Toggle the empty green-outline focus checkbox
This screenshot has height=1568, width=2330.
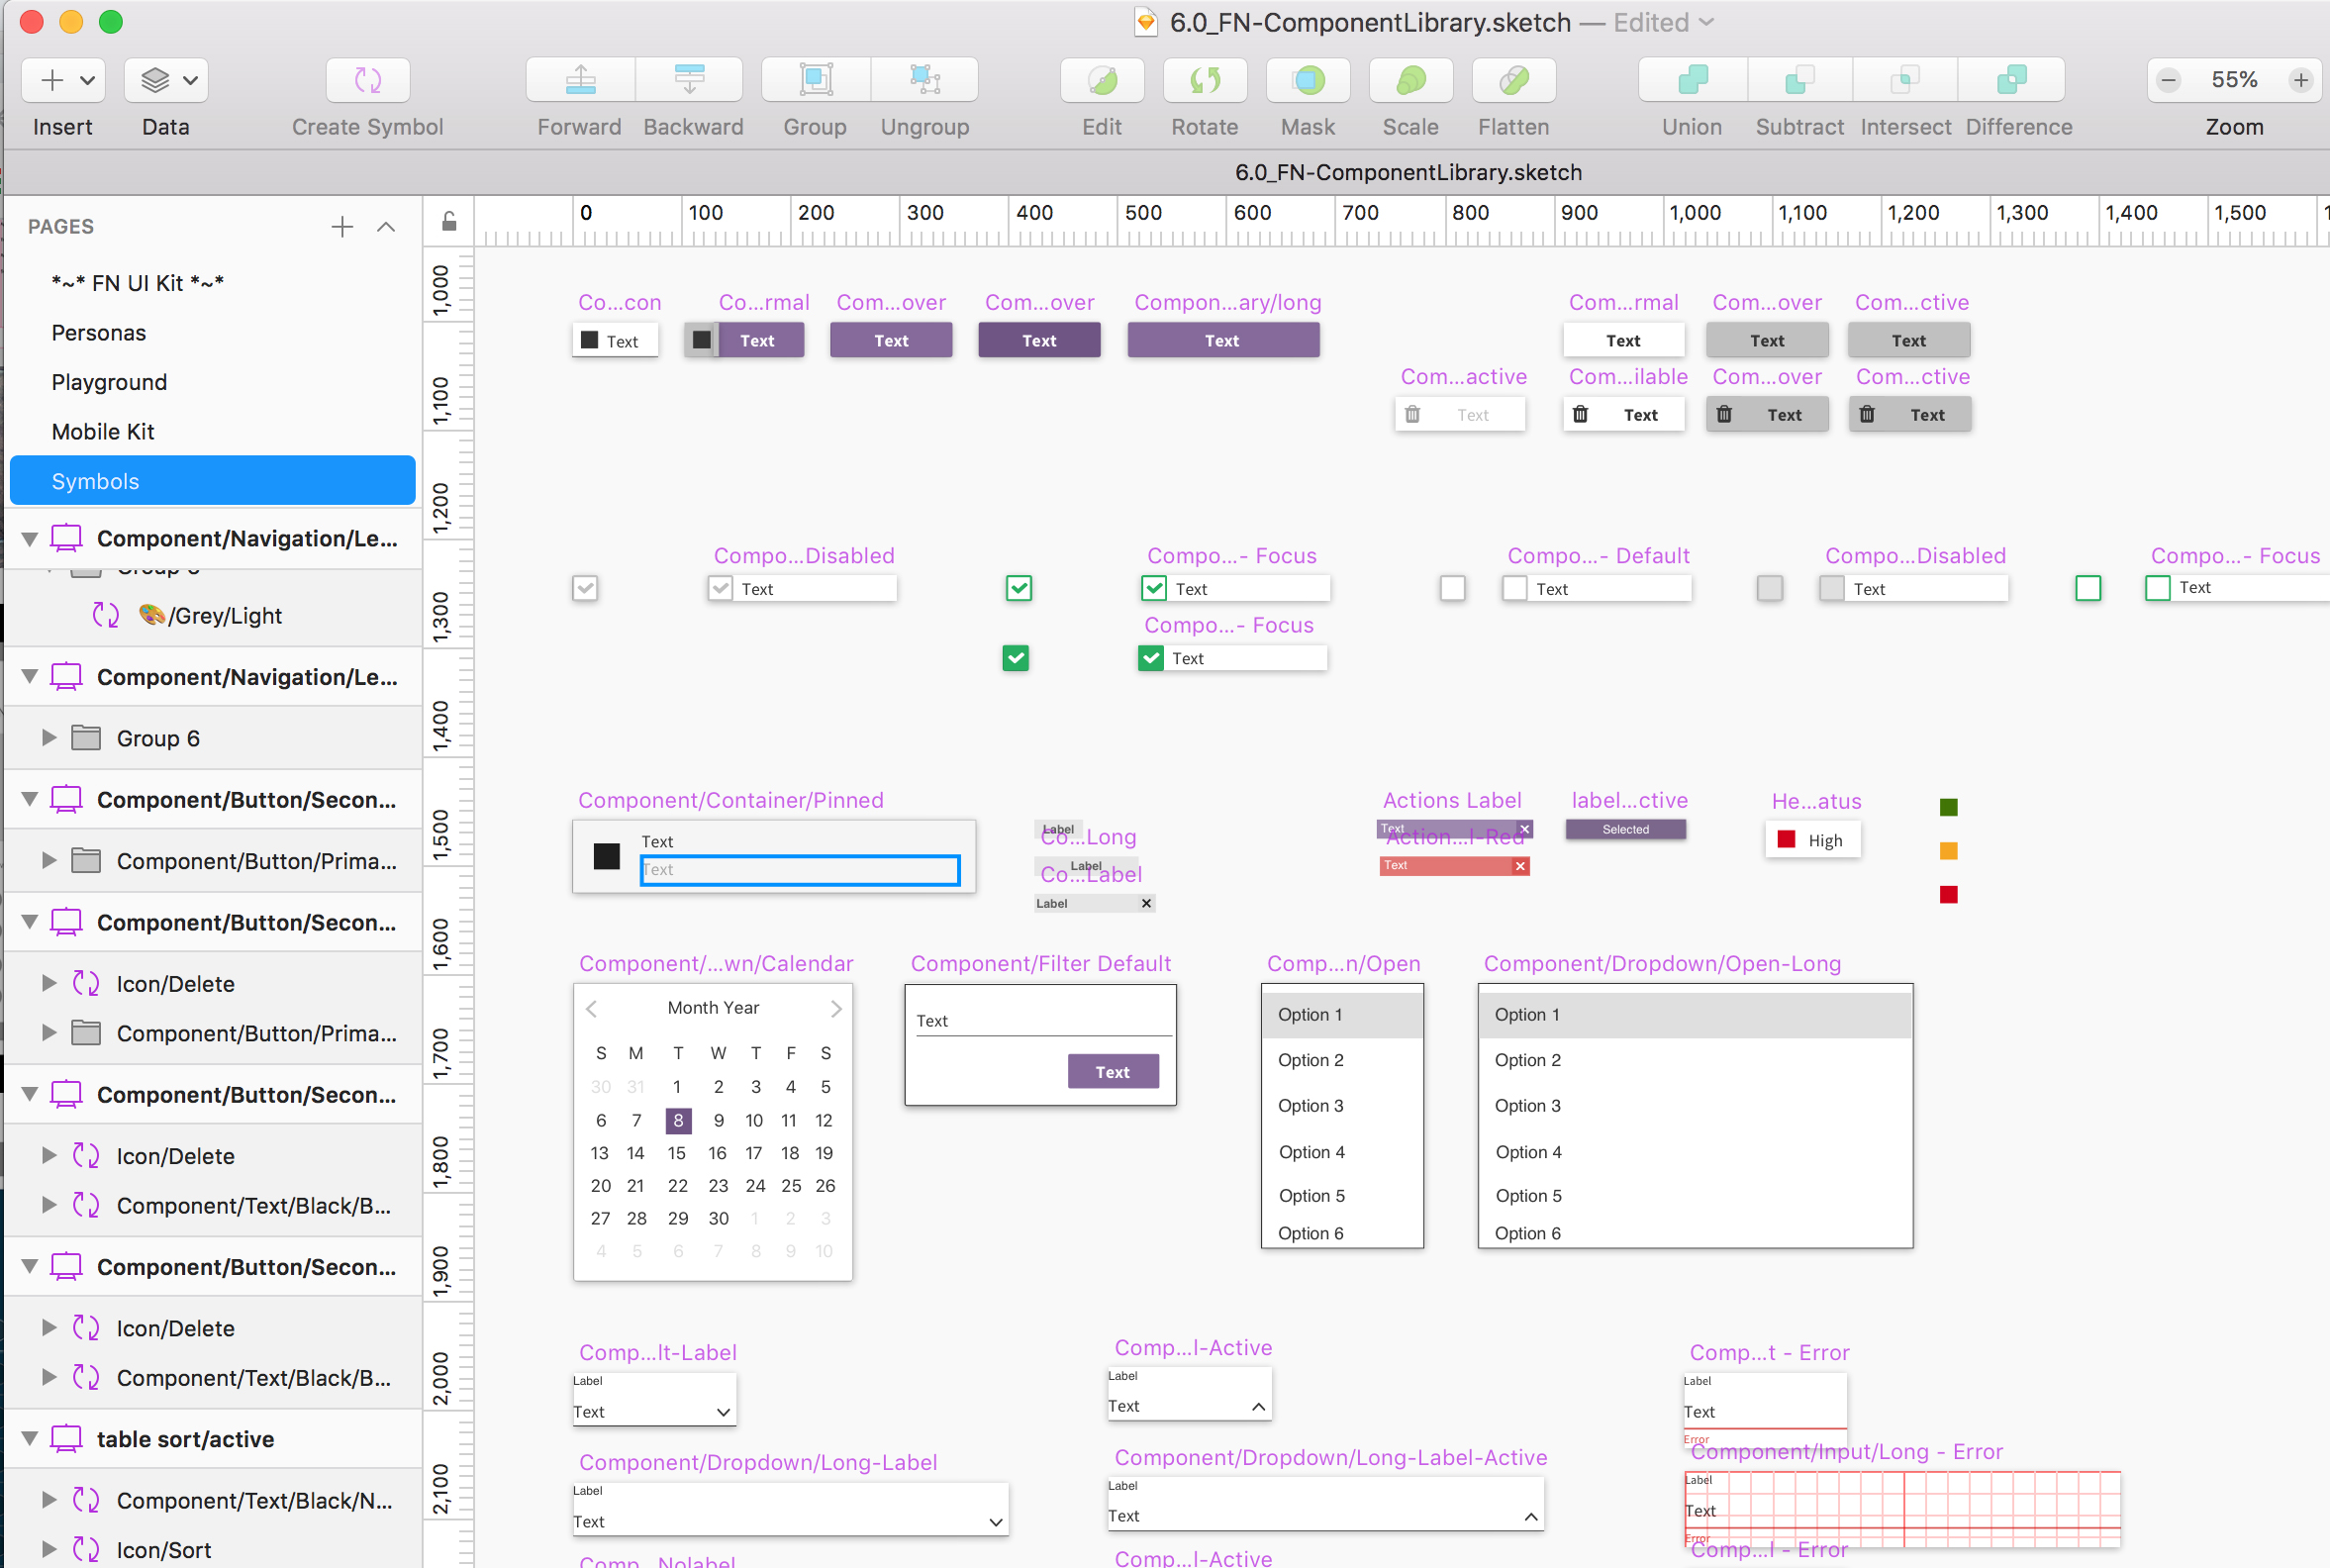pyautogui.click(x=2088, y=588)
